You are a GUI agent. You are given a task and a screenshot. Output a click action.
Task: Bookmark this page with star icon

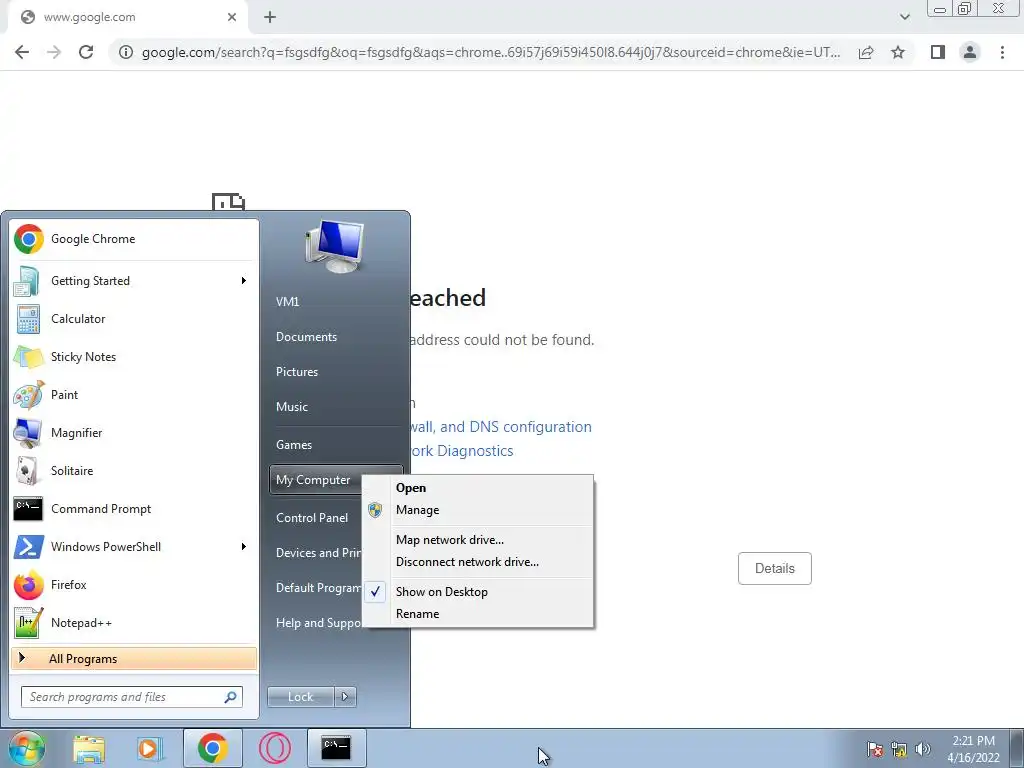tap(898, 52)
